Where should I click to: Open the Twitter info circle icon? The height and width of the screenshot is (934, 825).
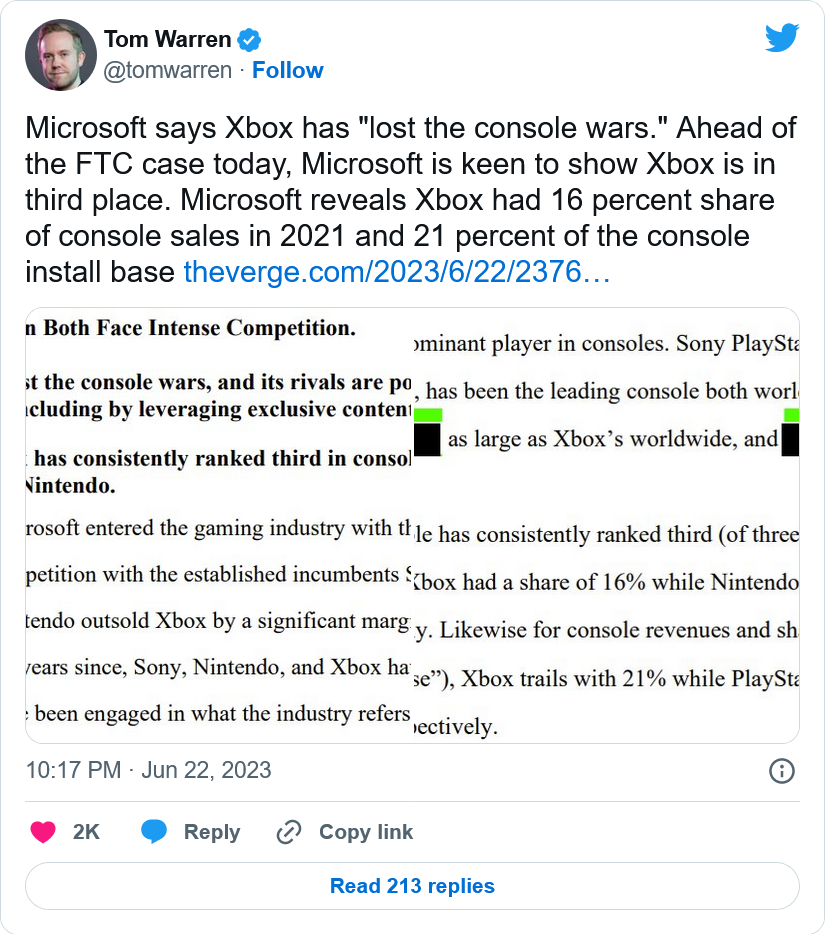[x=781, y=770]
